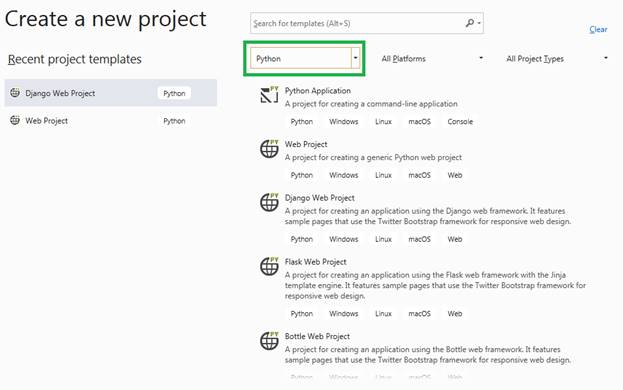
Task: Choose the Django Web Project template title
Action: pyautogui.click(x=319, y=198)
